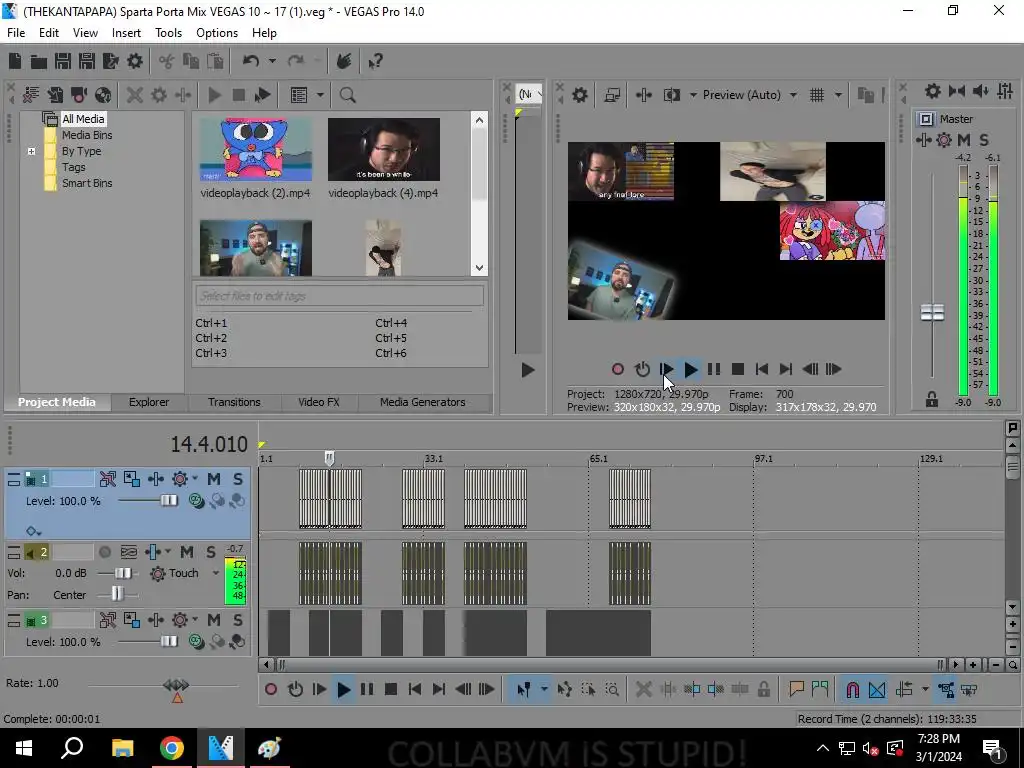Screen dimensions: 1024x768
Task: Select Zoom Edit Tool magnifier in timeline toolbar
Action: pyautogui.click(x=612, y=690)
